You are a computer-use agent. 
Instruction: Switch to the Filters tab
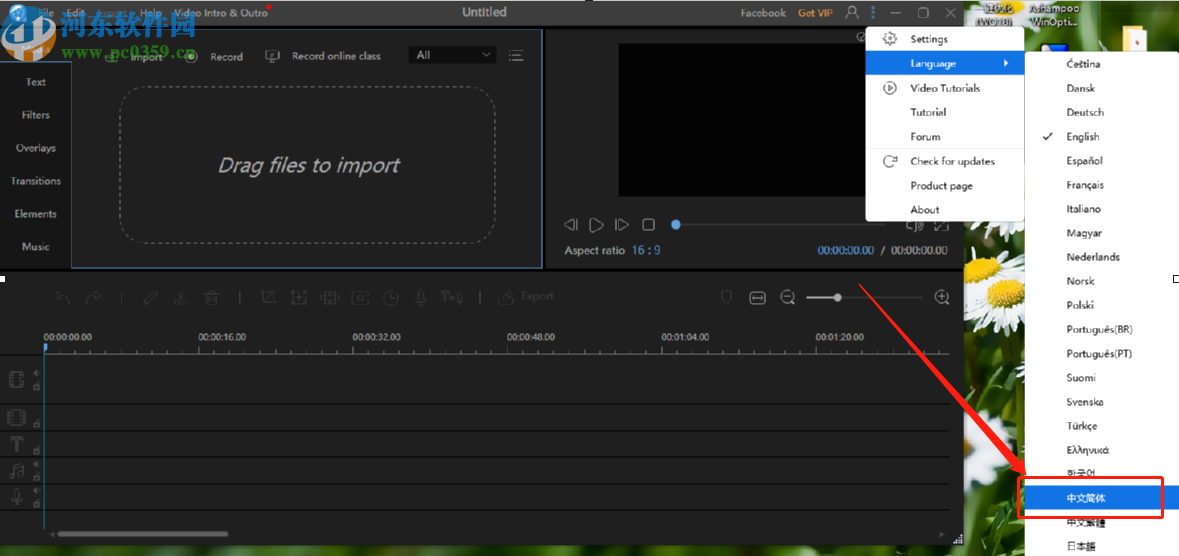[35, 115]
